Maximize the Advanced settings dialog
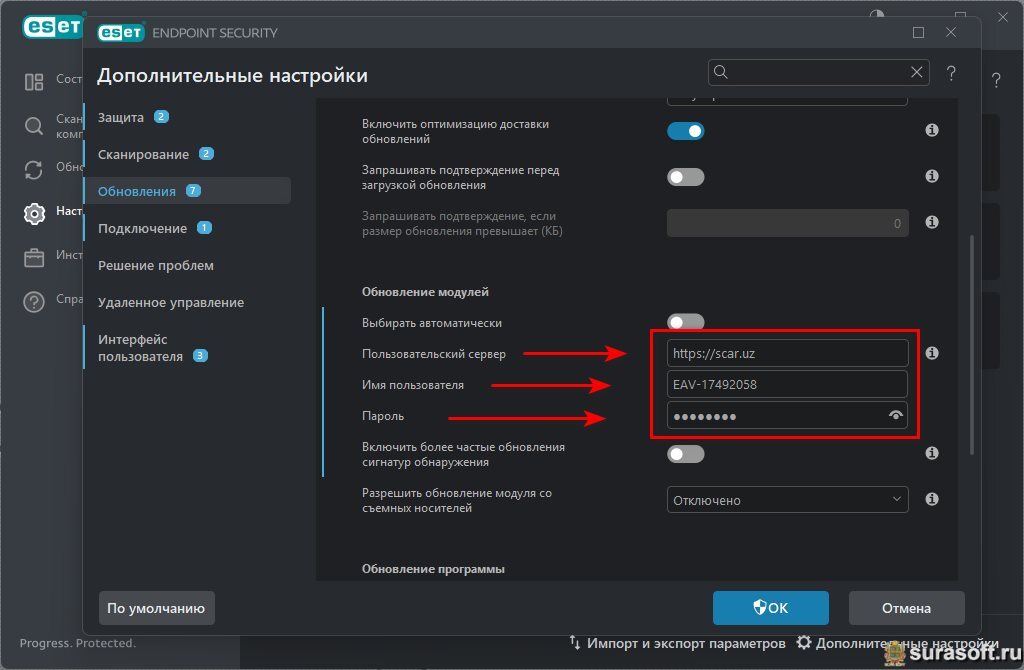 [x=918, y=33]
